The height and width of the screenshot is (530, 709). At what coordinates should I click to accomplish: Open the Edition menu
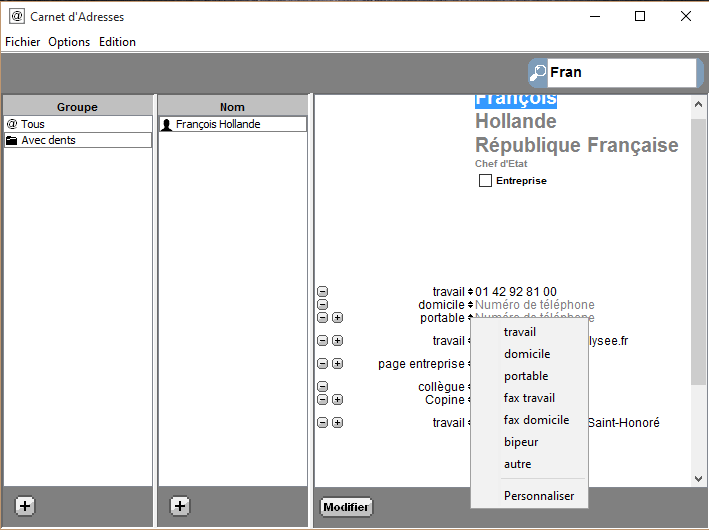pyautogui.click(x=118, y=42)
